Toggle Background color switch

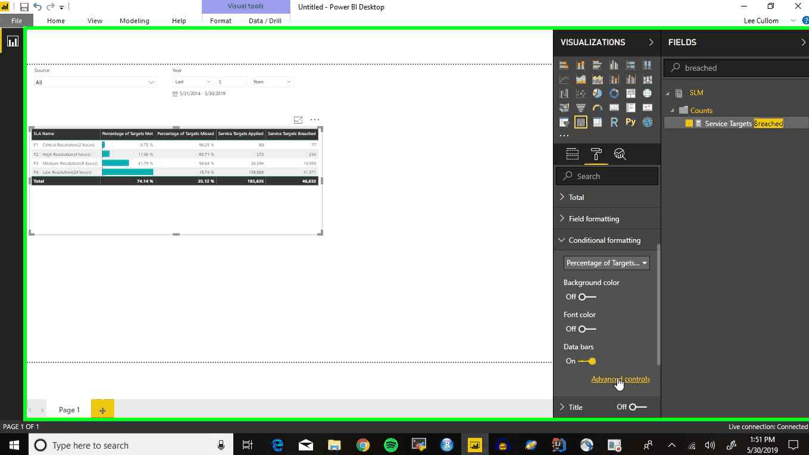click(x=587, y=297)
